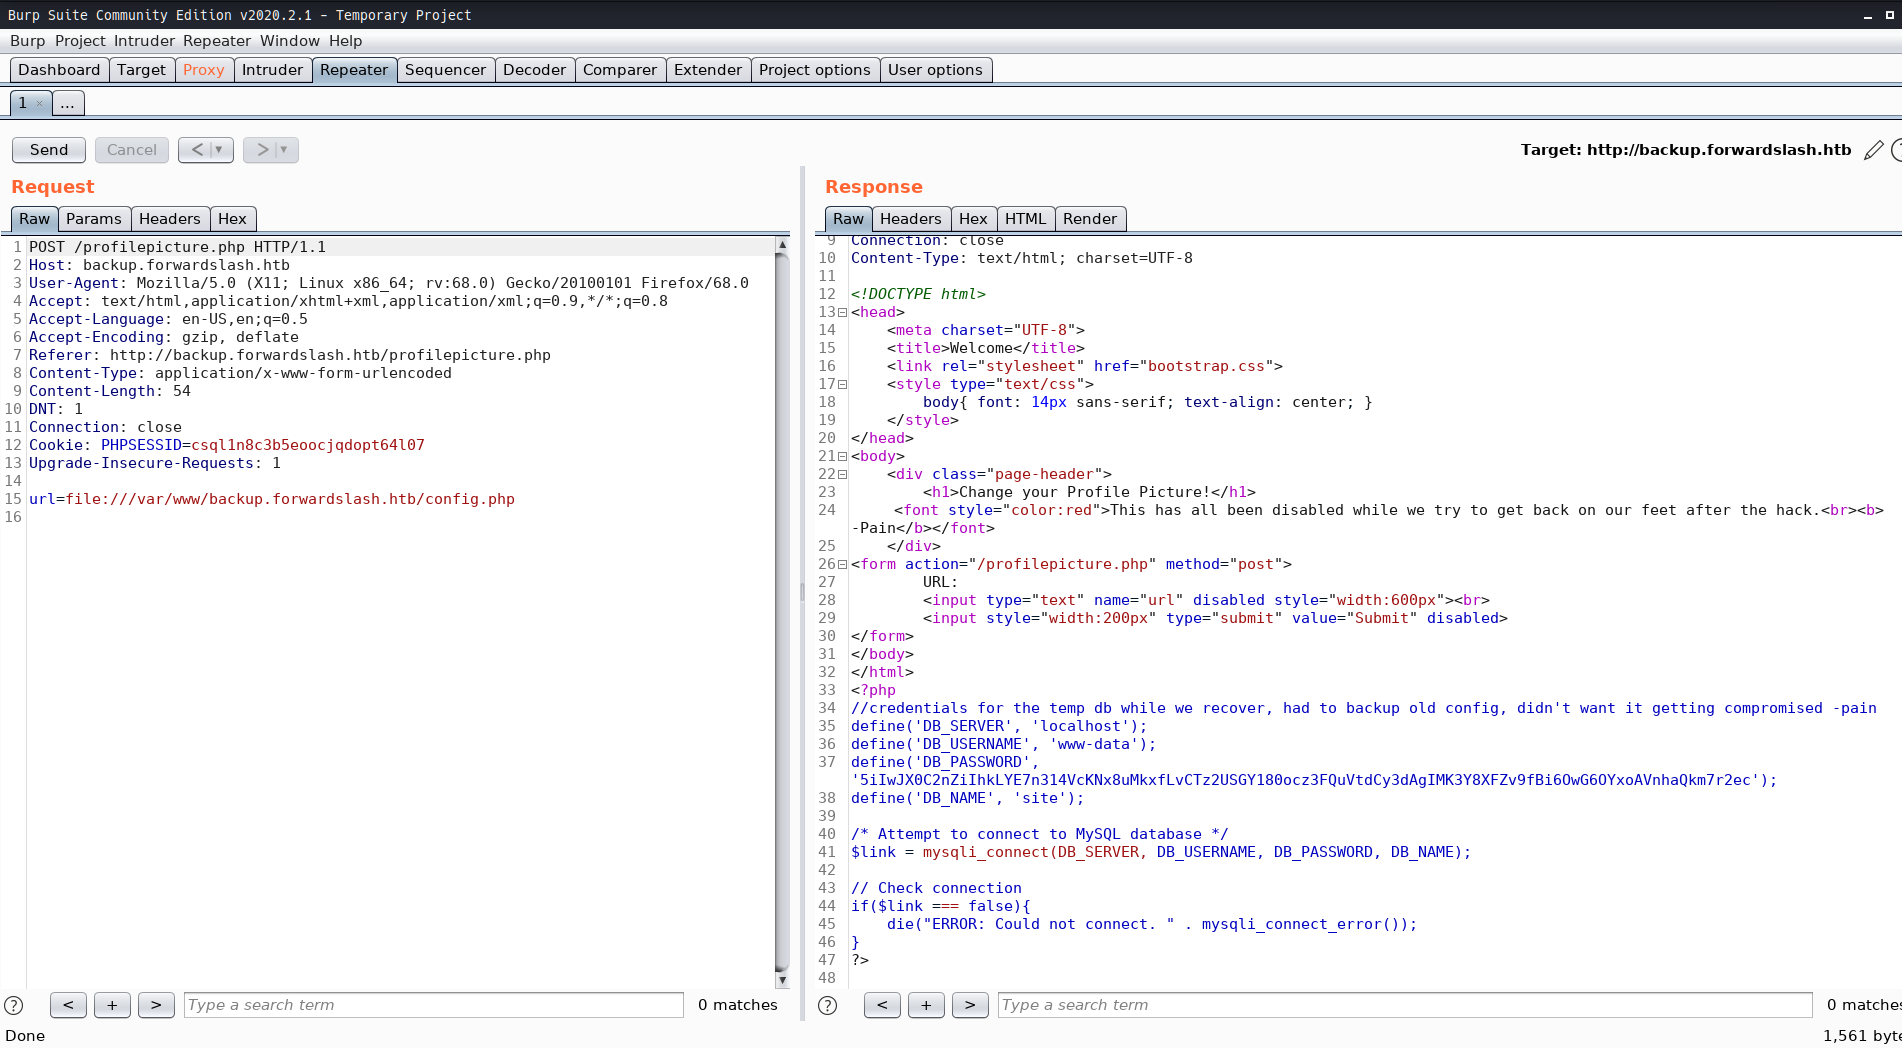Open the Help menu
Image resolution: width=1902 pixels, height=1048 pixels.
tap(346, 41)
